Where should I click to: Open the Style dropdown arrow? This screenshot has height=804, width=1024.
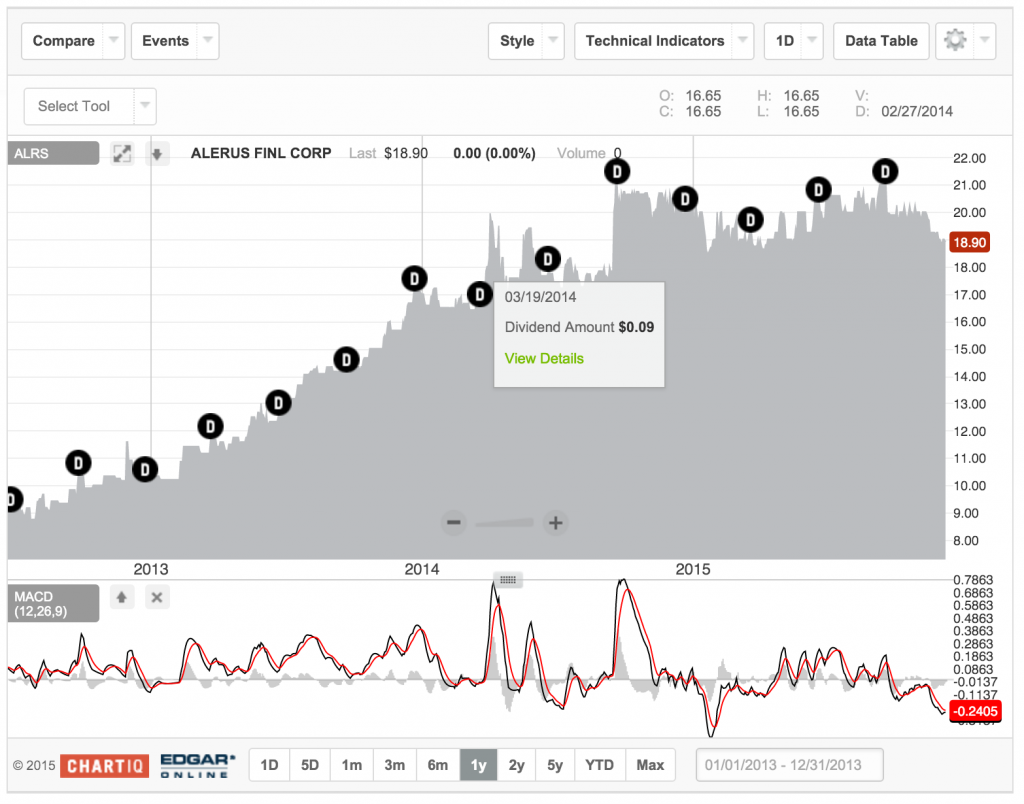click(554, 41)
